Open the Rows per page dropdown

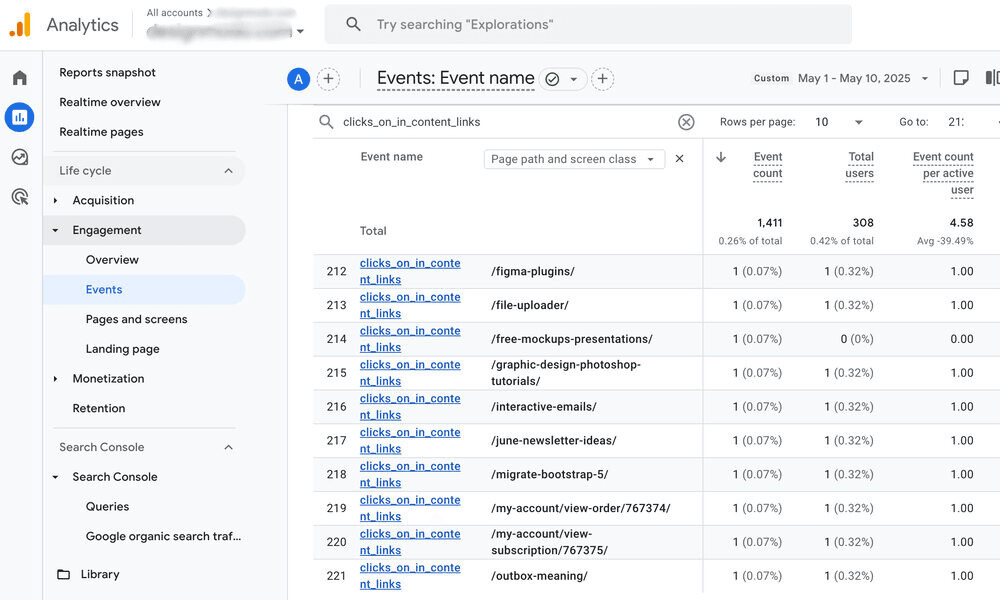click(838, 122)
